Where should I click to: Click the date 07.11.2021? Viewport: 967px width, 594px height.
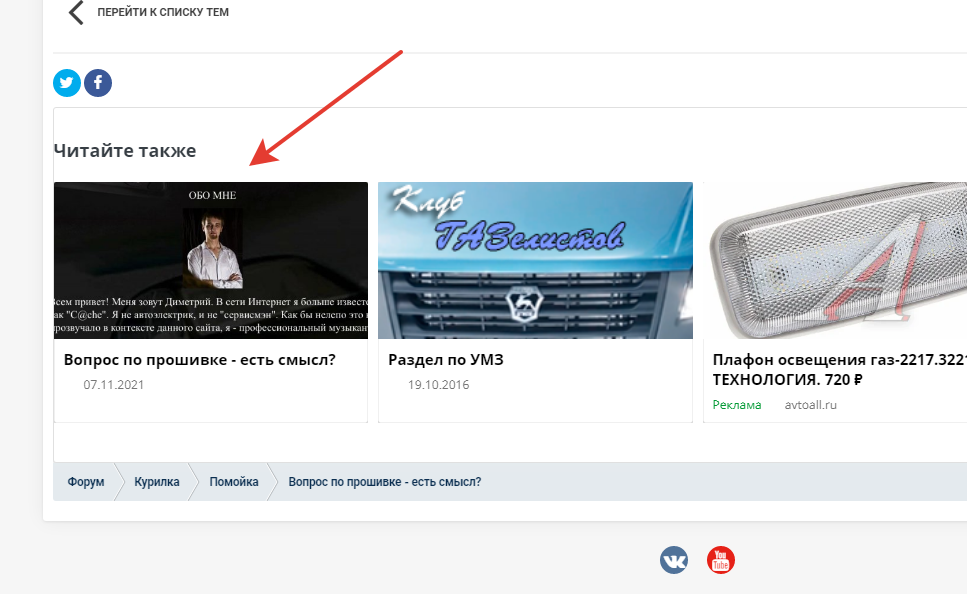[113, 384]
